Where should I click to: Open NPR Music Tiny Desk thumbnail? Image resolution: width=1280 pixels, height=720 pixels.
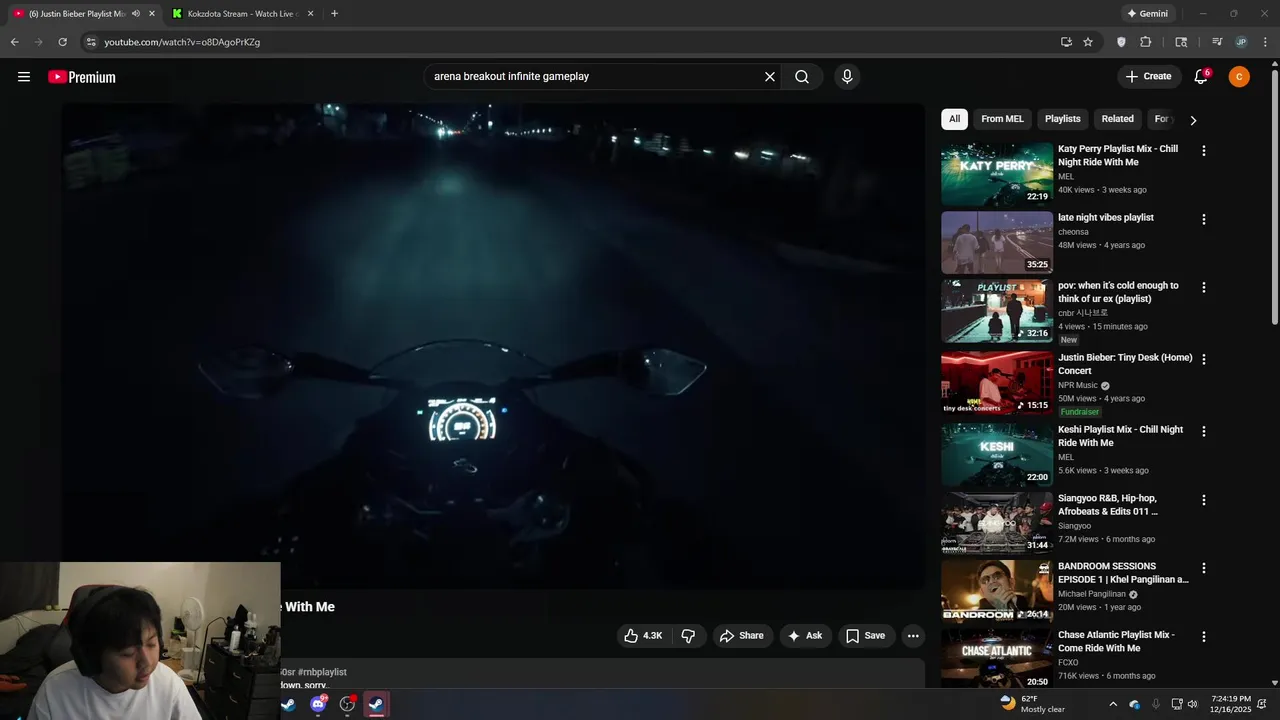pos(997,383)
